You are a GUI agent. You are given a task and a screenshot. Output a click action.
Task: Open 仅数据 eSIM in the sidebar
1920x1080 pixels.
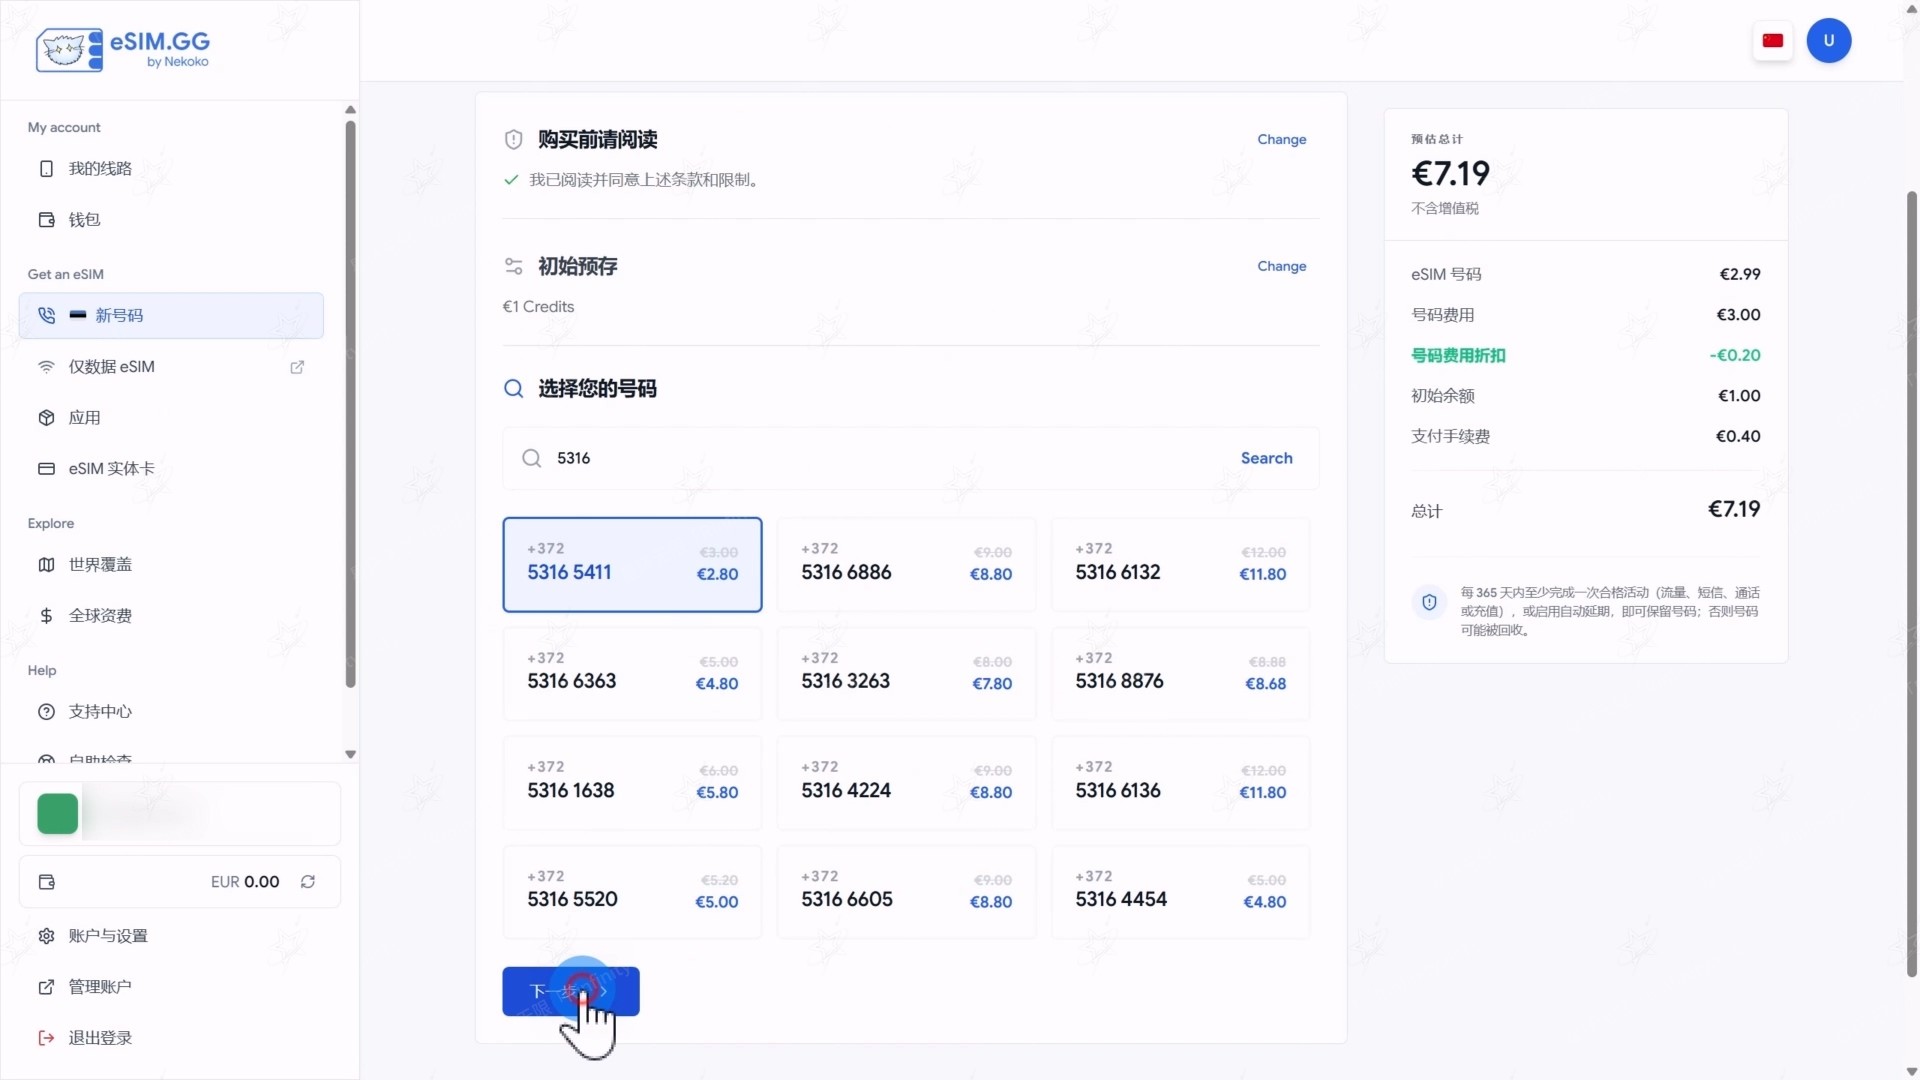[171, 367]
